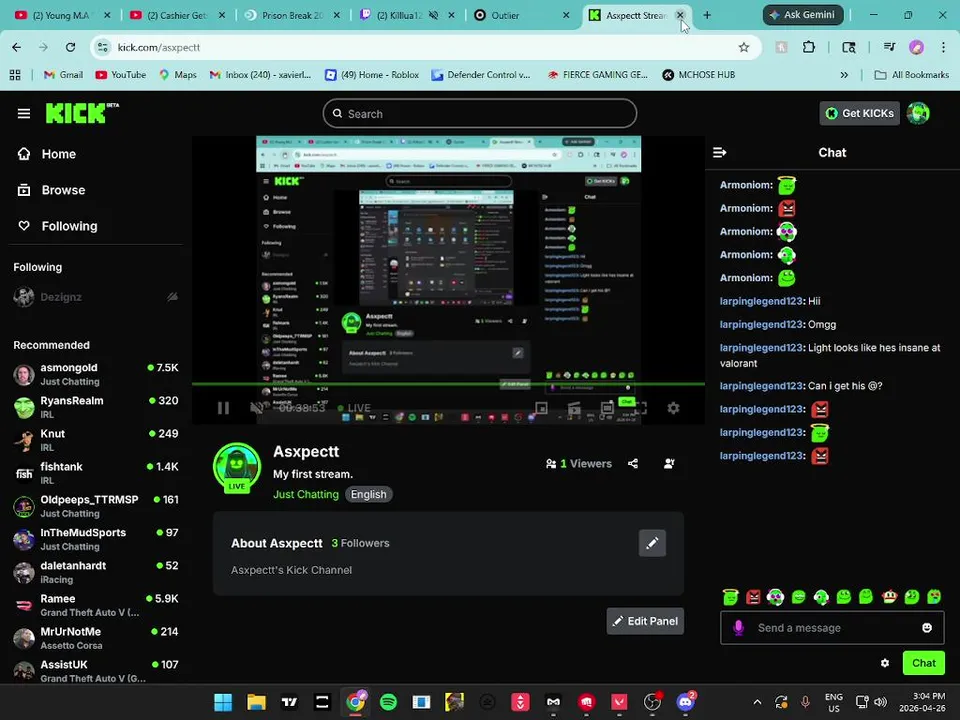Open the fishtank recommended channel
The width and height of the screenshot is (960, 720).
(x=96, y=473)
